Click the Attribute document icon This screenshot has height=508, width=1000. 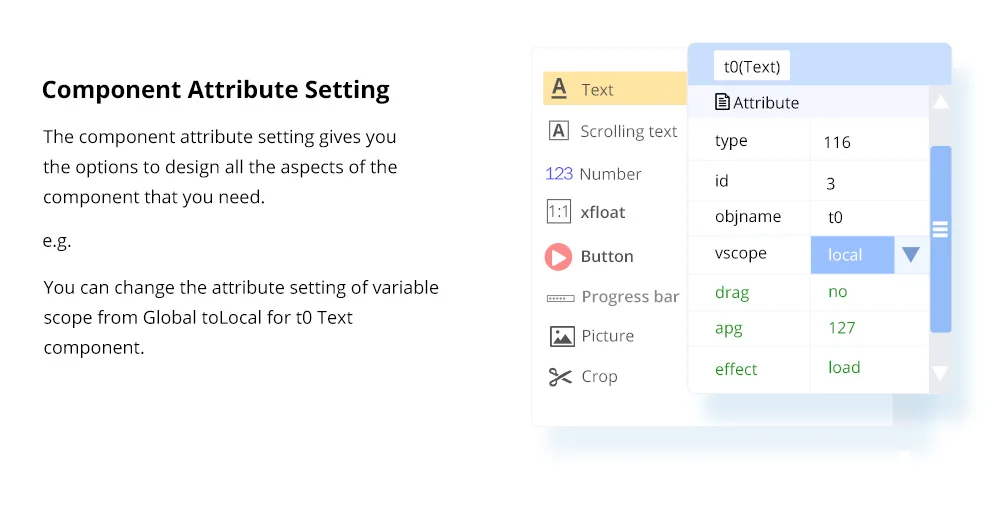(x=722, y=102)
